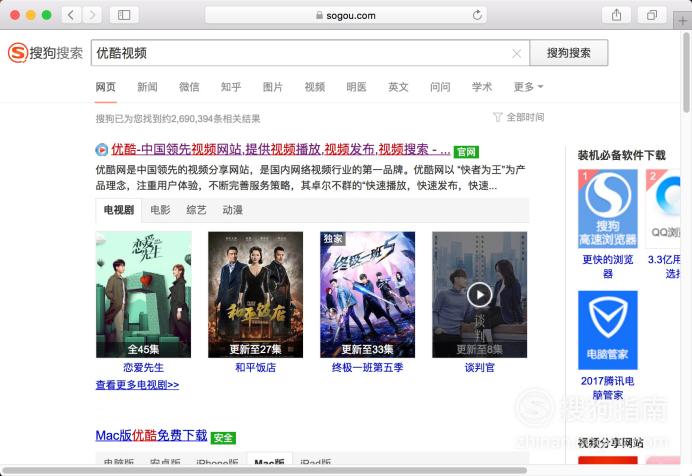
Task: Switch to the 图片 tab
Action: (273, 87)
